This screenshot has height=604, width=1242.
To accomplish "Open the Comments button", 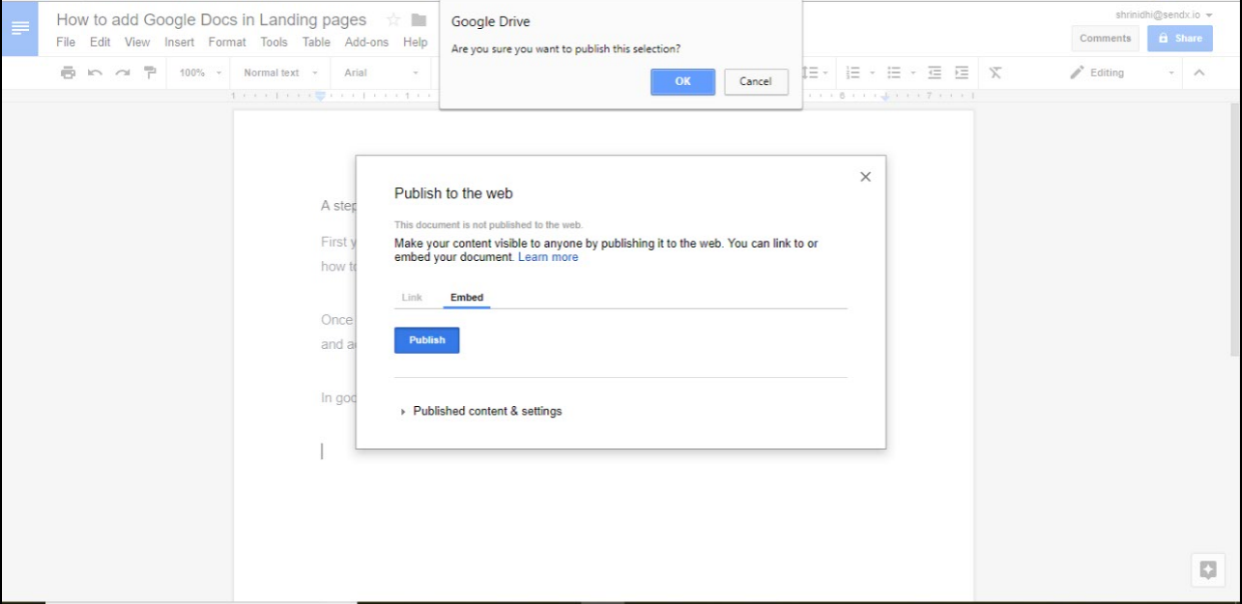I will [1105, 38].
